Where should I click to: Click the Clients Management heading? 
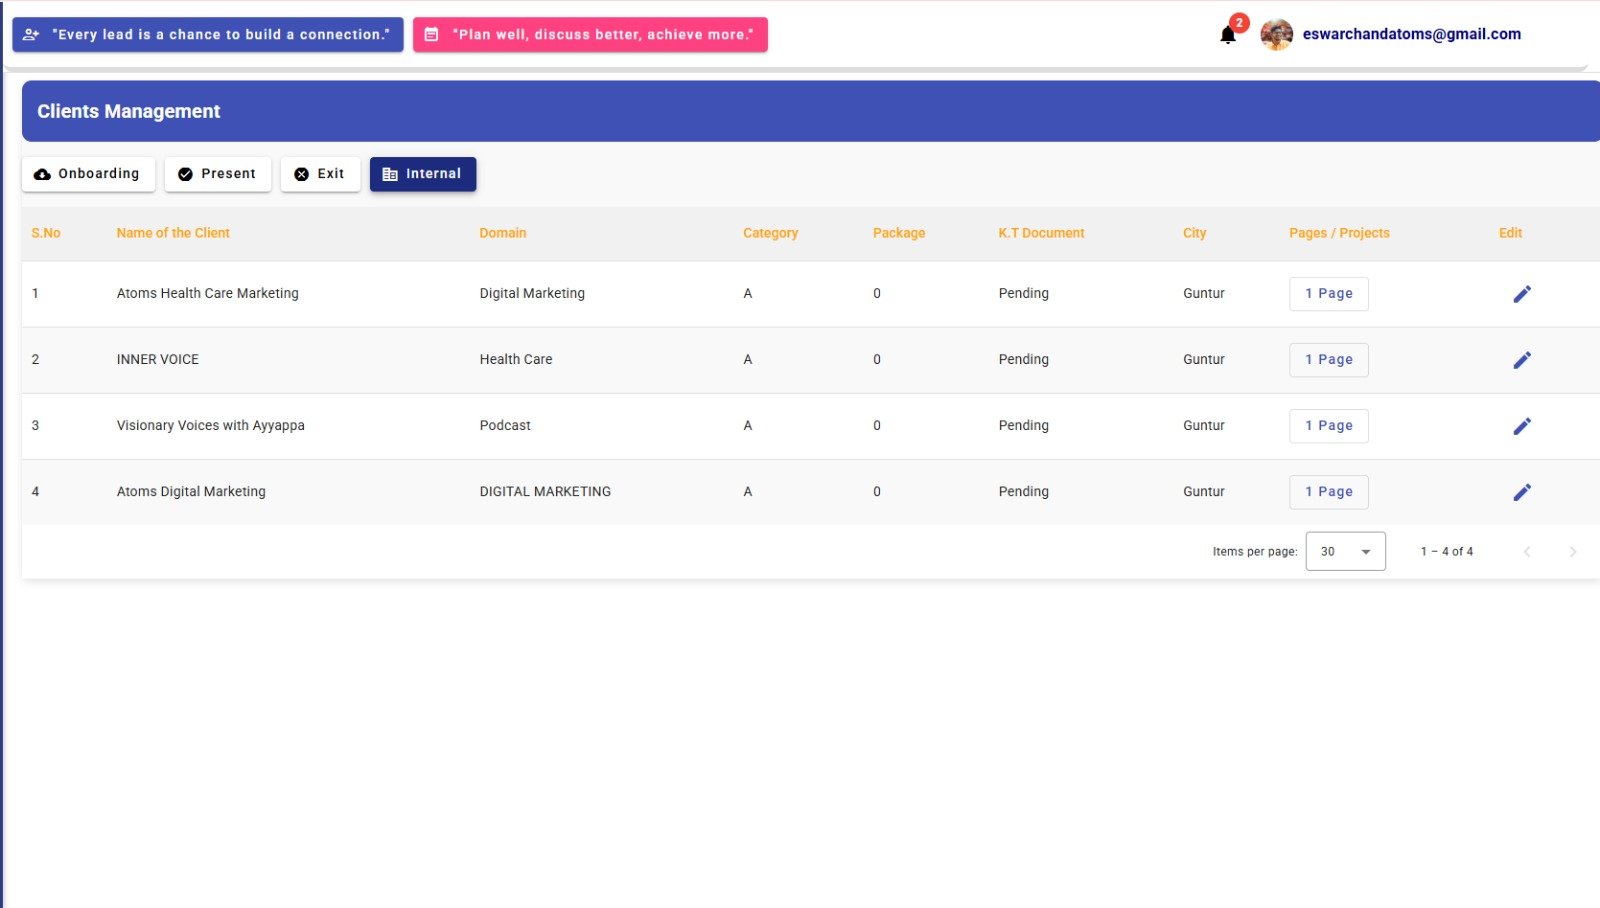(129, 111)
